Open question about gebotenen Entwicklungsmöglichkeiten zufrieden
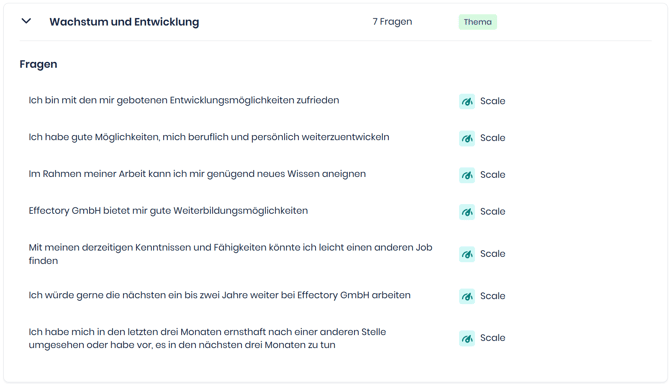 tap(184, 100)
